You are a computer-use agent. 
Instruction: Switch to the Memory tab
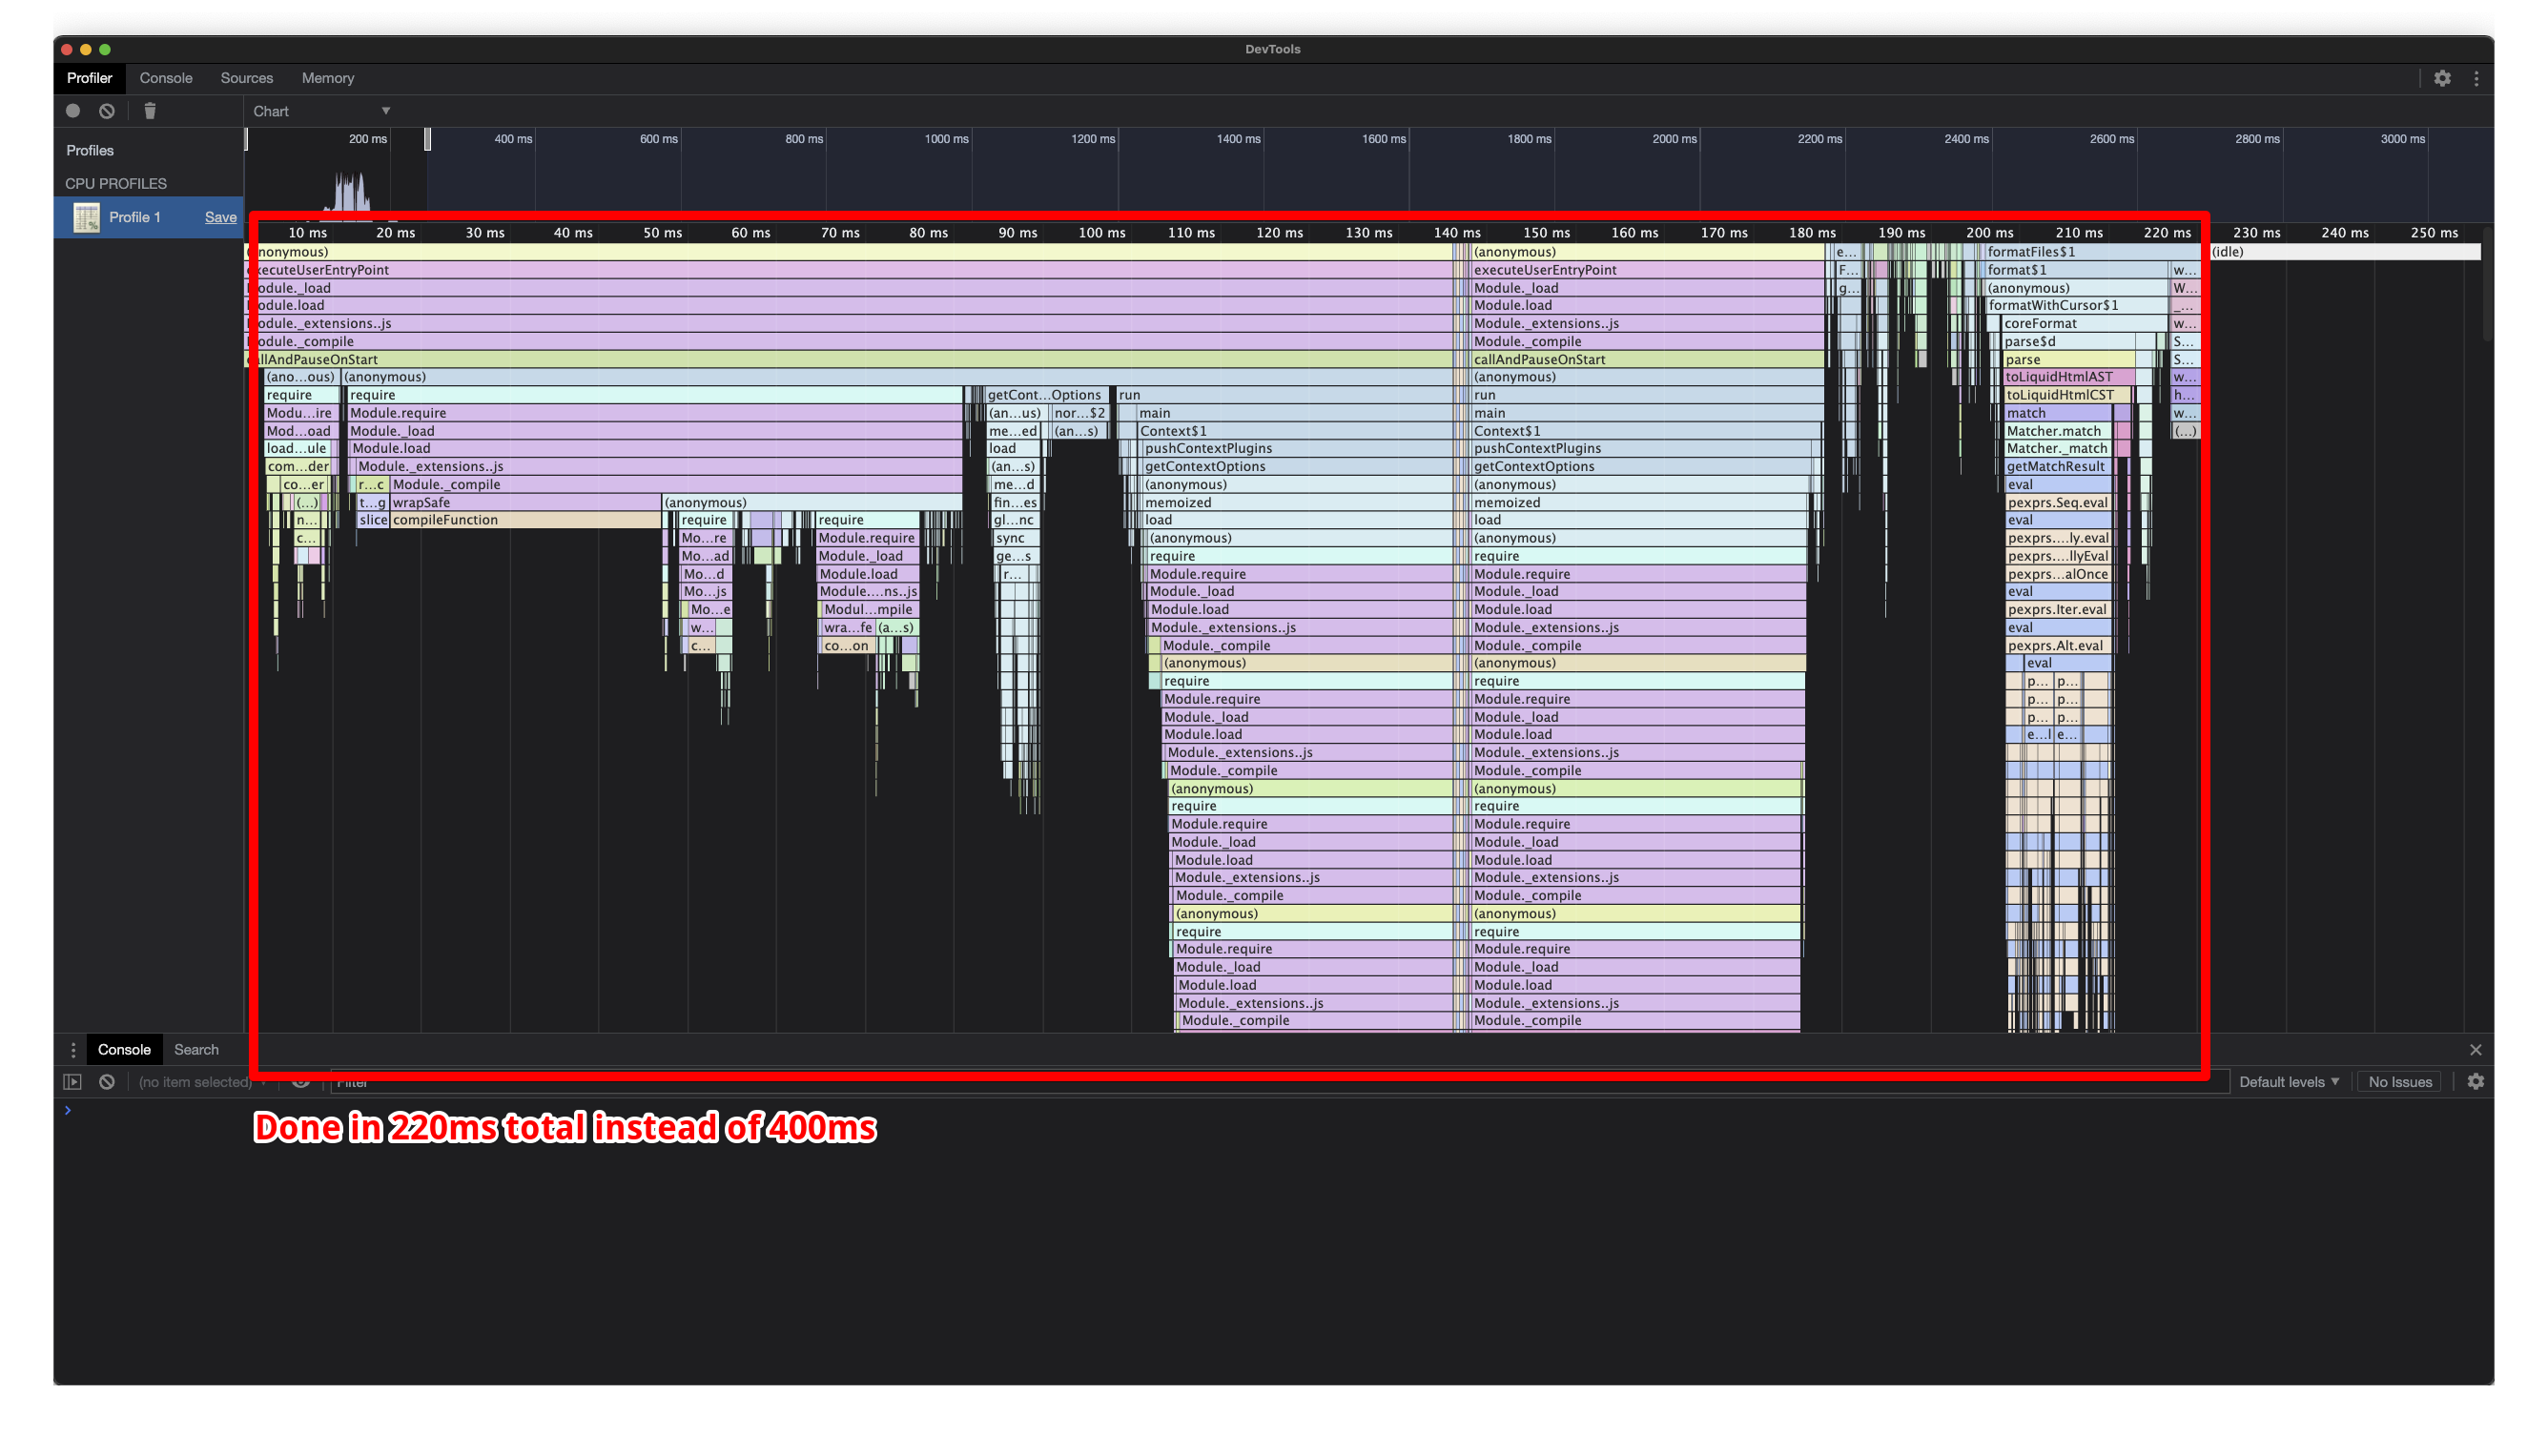coord(327,78)
